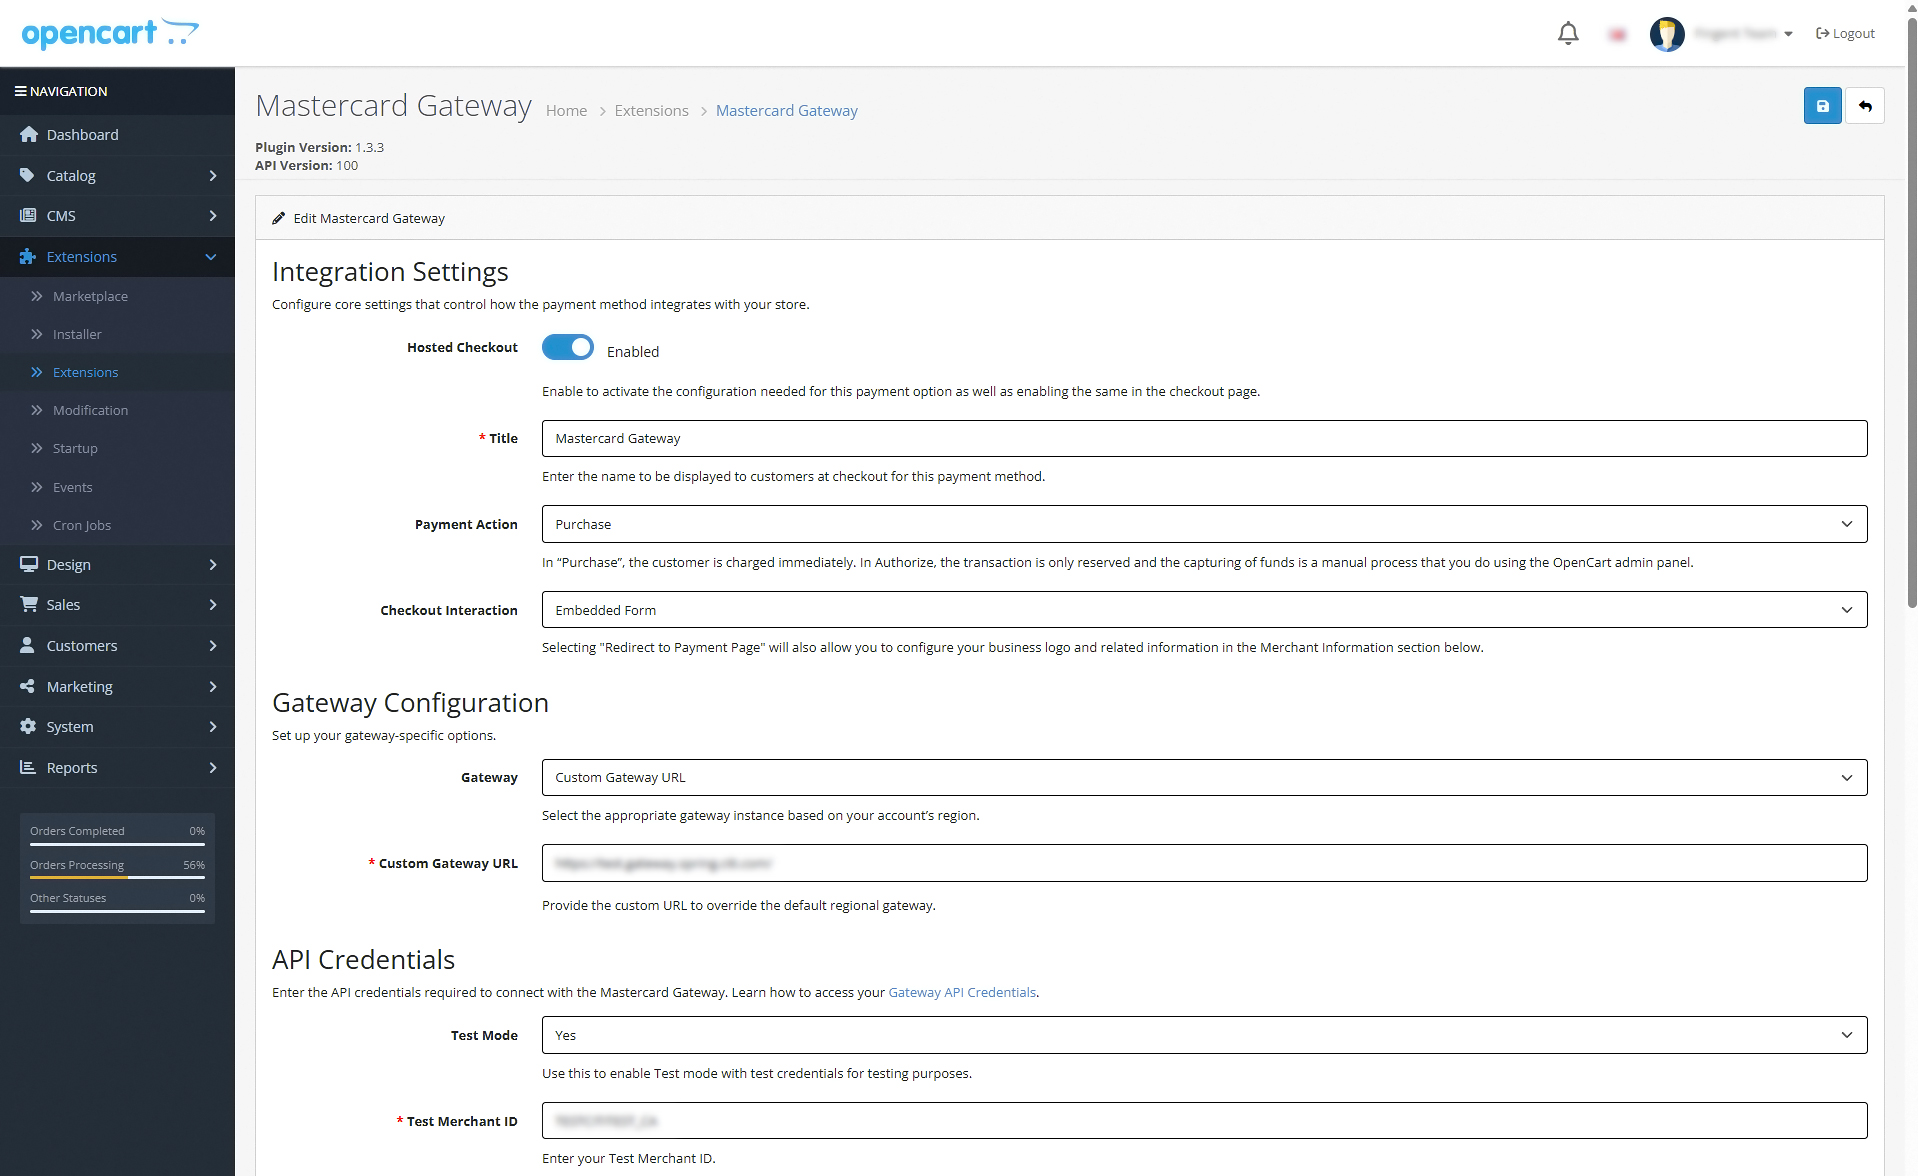Viewport: 1918px width, 1176px height.
Task: Expand the Sales menu chevron
Action: point(212,605)
